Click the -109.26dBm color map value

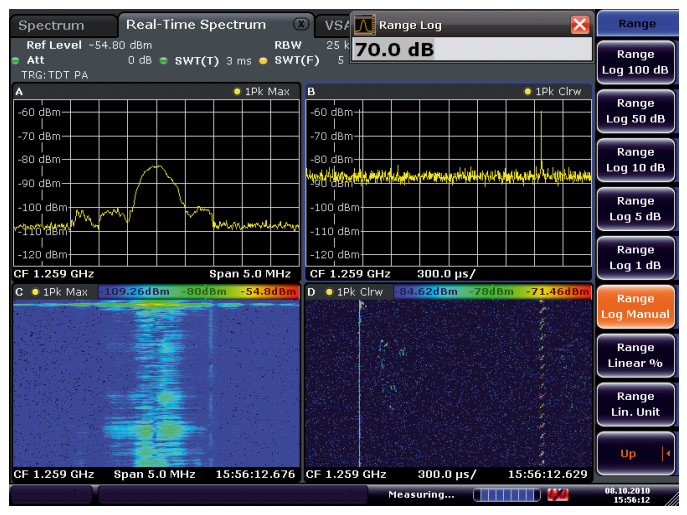[135, 292]
